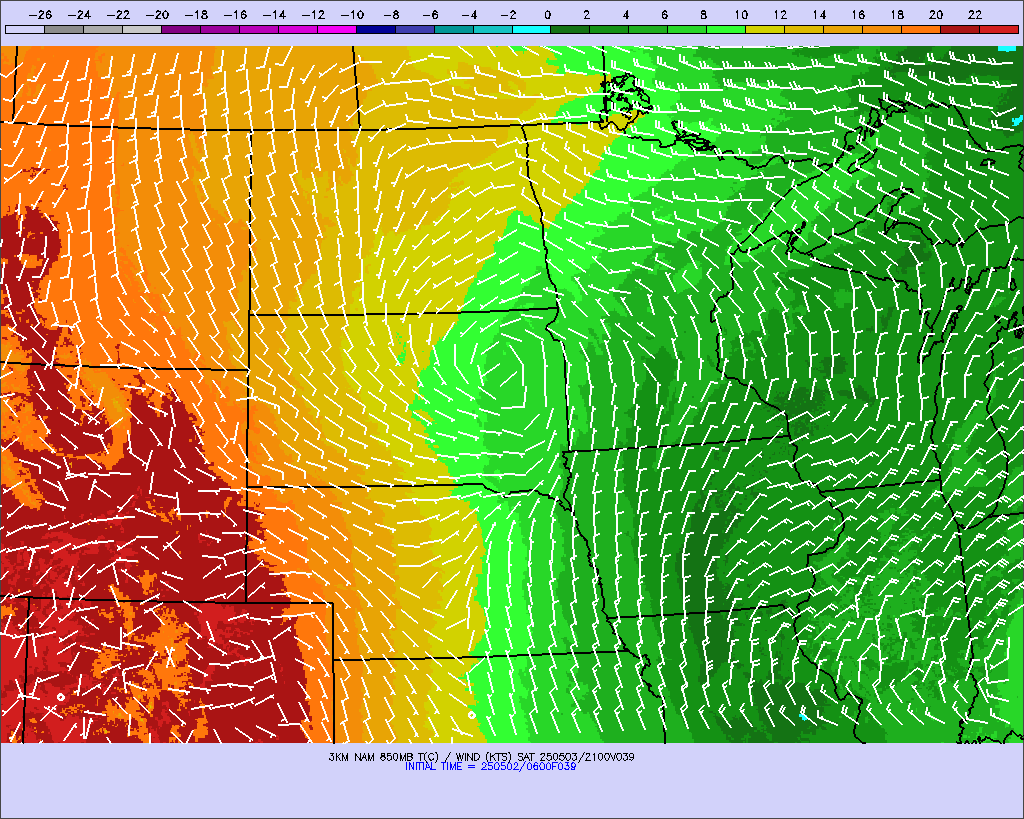Click the lavender swatch left of -26
The width and height of the screenshot is (1024, 819).
25,29
